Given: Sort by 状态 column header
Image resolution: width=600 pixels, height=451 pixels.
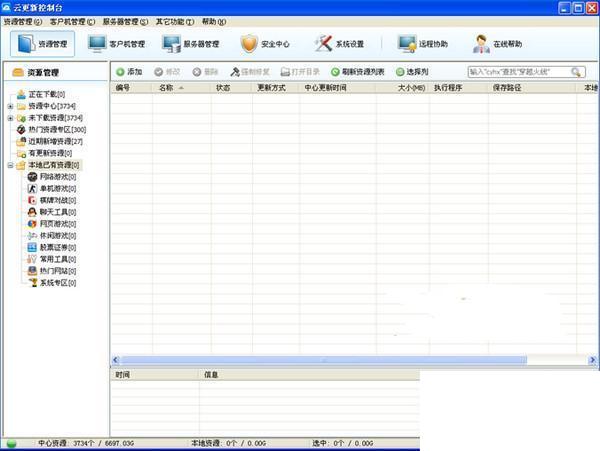Looking at the screenshot, I should (x=232, y=88).
